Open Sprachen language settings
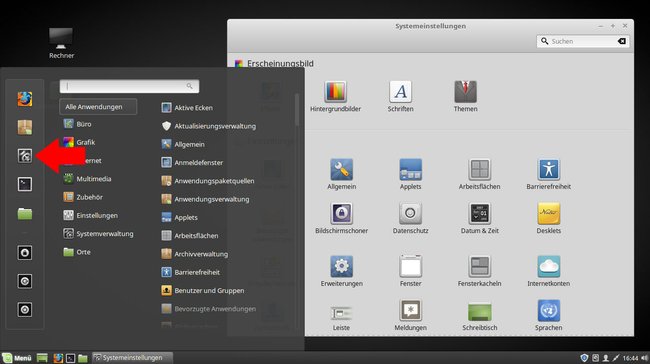Image resolution: width=650 pixels, height=364 pixels. (548, 315)
